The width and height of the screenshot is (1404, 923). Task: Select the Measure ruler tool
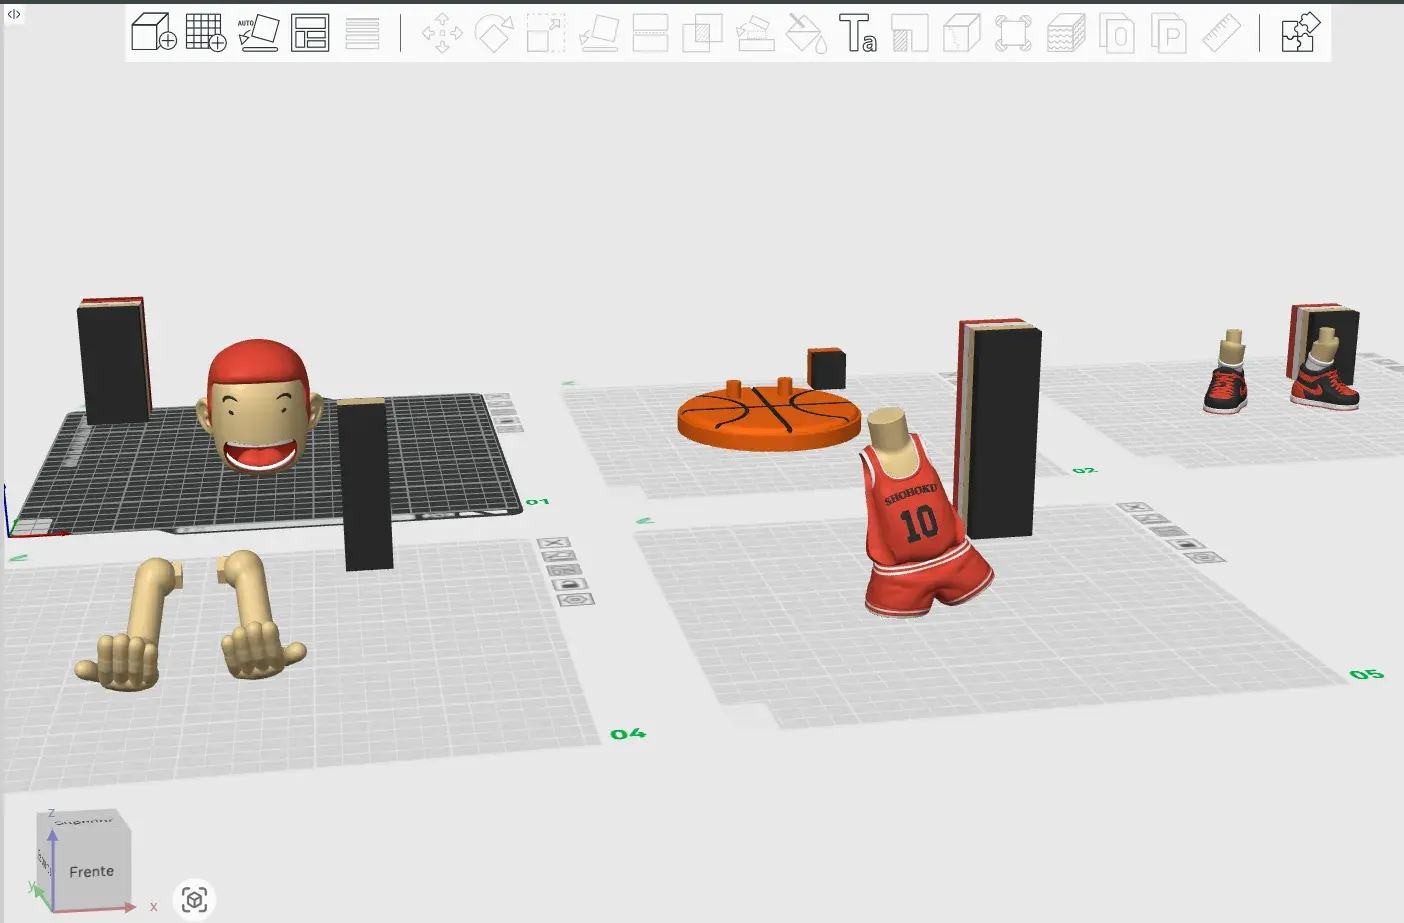(x=1221, y=33)
